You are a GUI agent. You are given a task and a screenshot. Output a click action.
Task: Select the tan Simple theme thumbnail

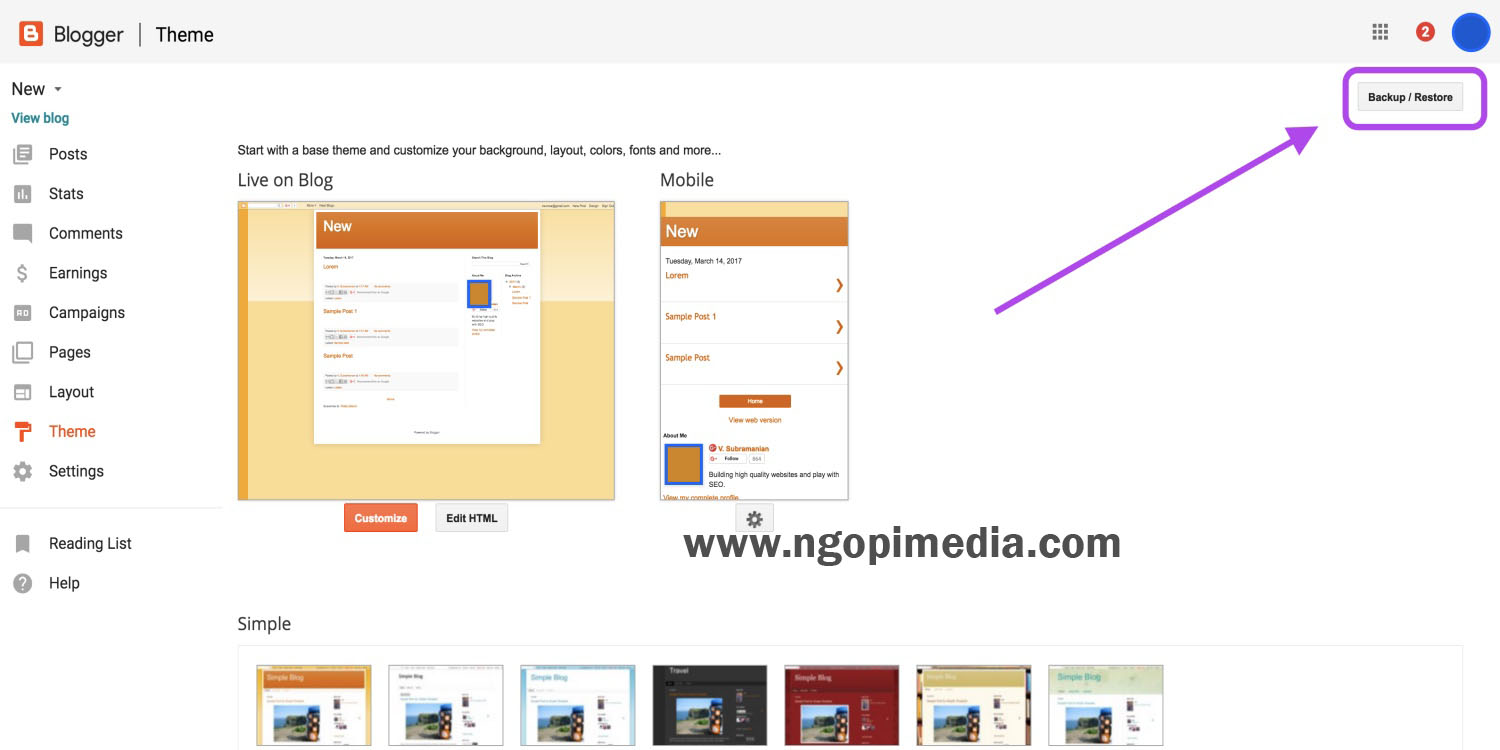pos(973,705)
